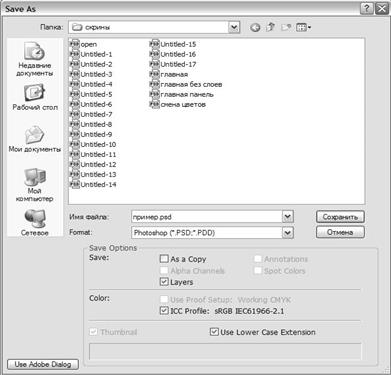Viewport: 391px width, 375px height.
Task: Select the file Untitled-6
Action: click(x=92, y=104)
